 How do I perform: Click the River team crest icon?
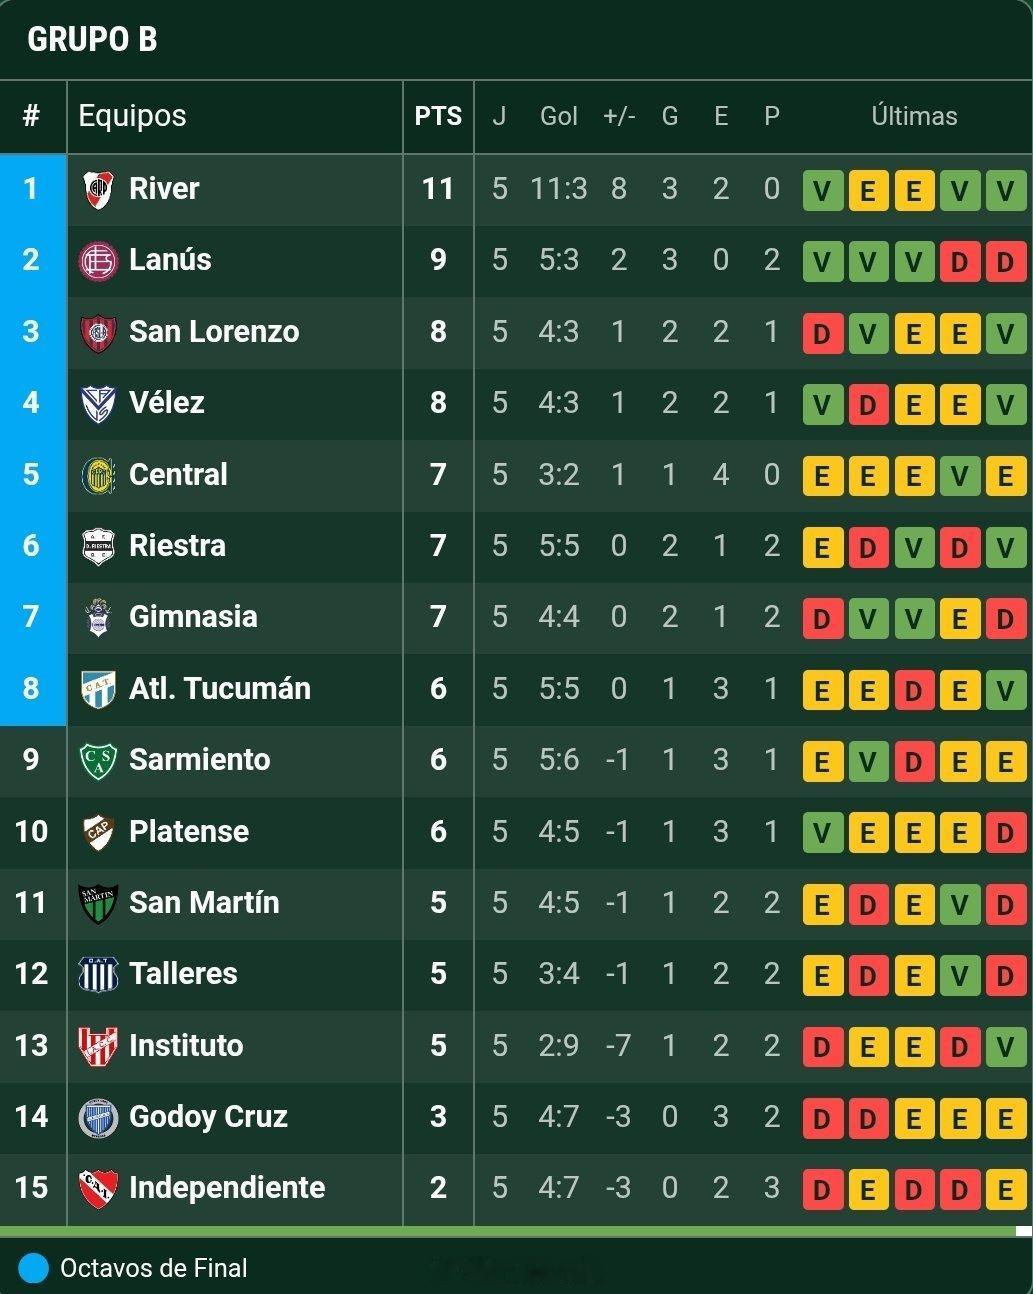click(98, 189)
